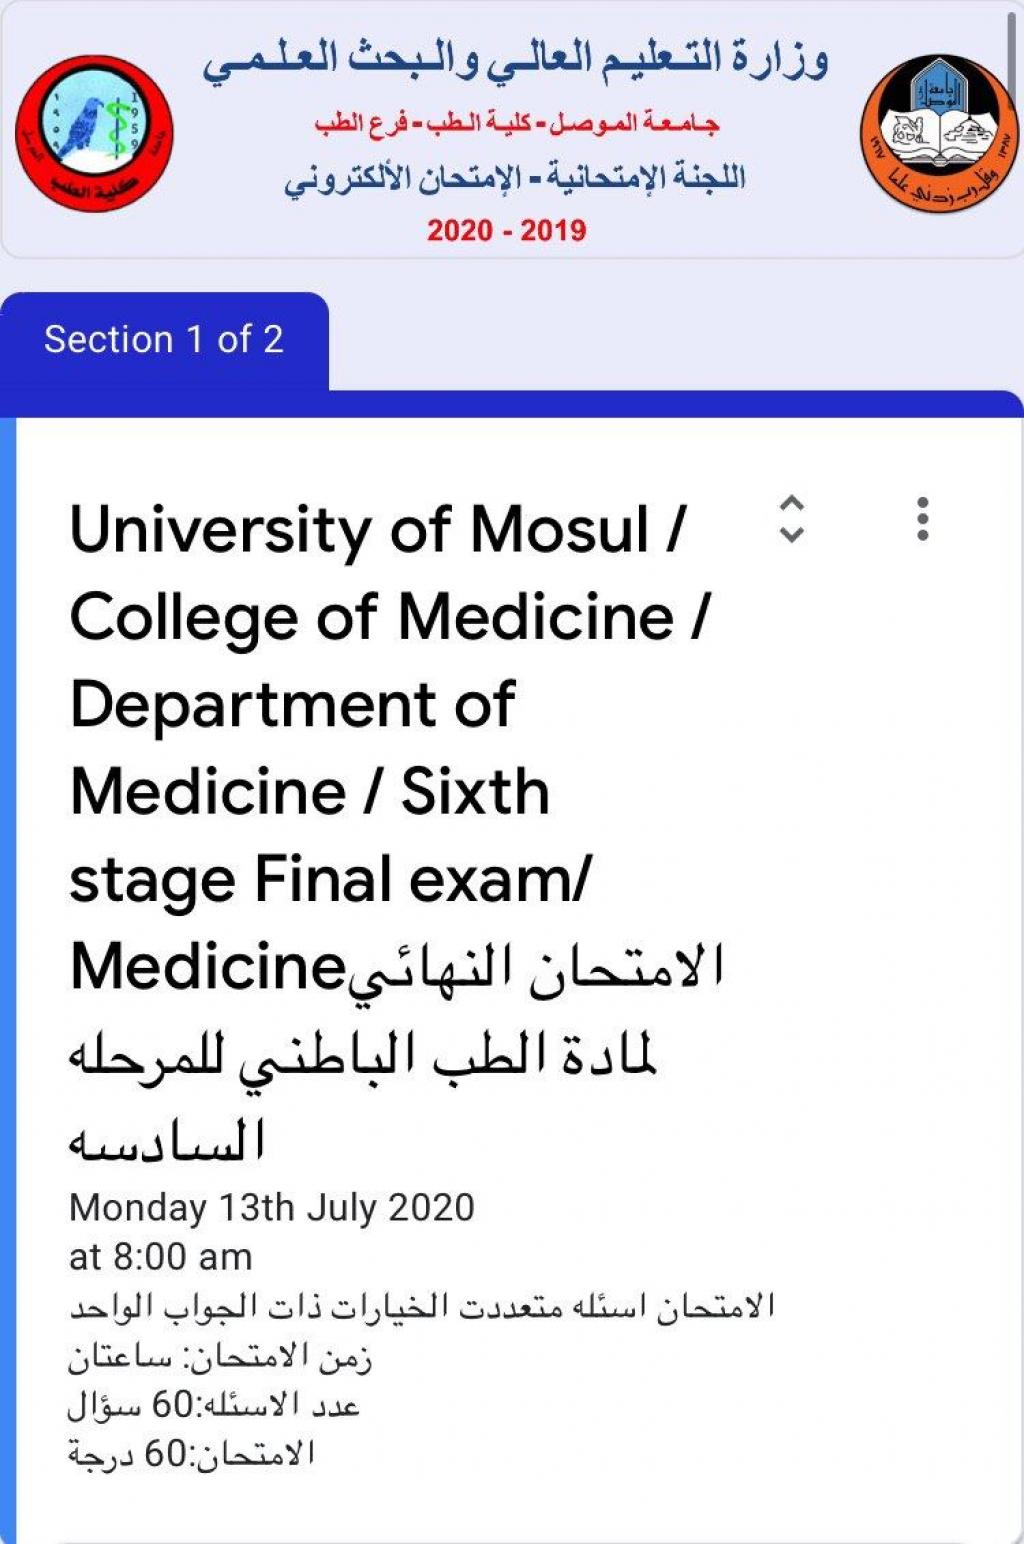Viewport: 1024px width, 1544px height.
Task: Click the "at 8:00 am" description line
Action: point(161,1257)
